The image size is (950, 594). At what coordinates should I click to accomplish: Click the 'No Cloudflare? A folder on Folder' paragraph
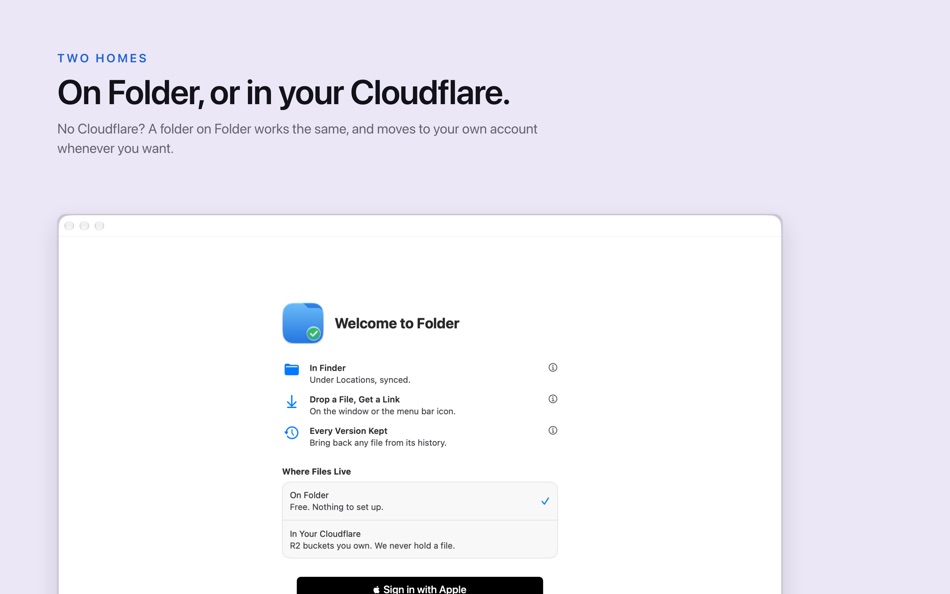(297, 139)
